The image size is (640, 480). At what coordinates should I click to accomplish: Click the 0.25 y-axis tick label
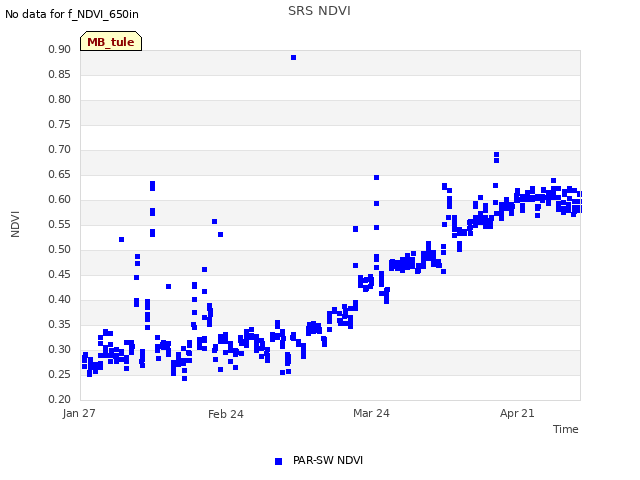point(60,374)
